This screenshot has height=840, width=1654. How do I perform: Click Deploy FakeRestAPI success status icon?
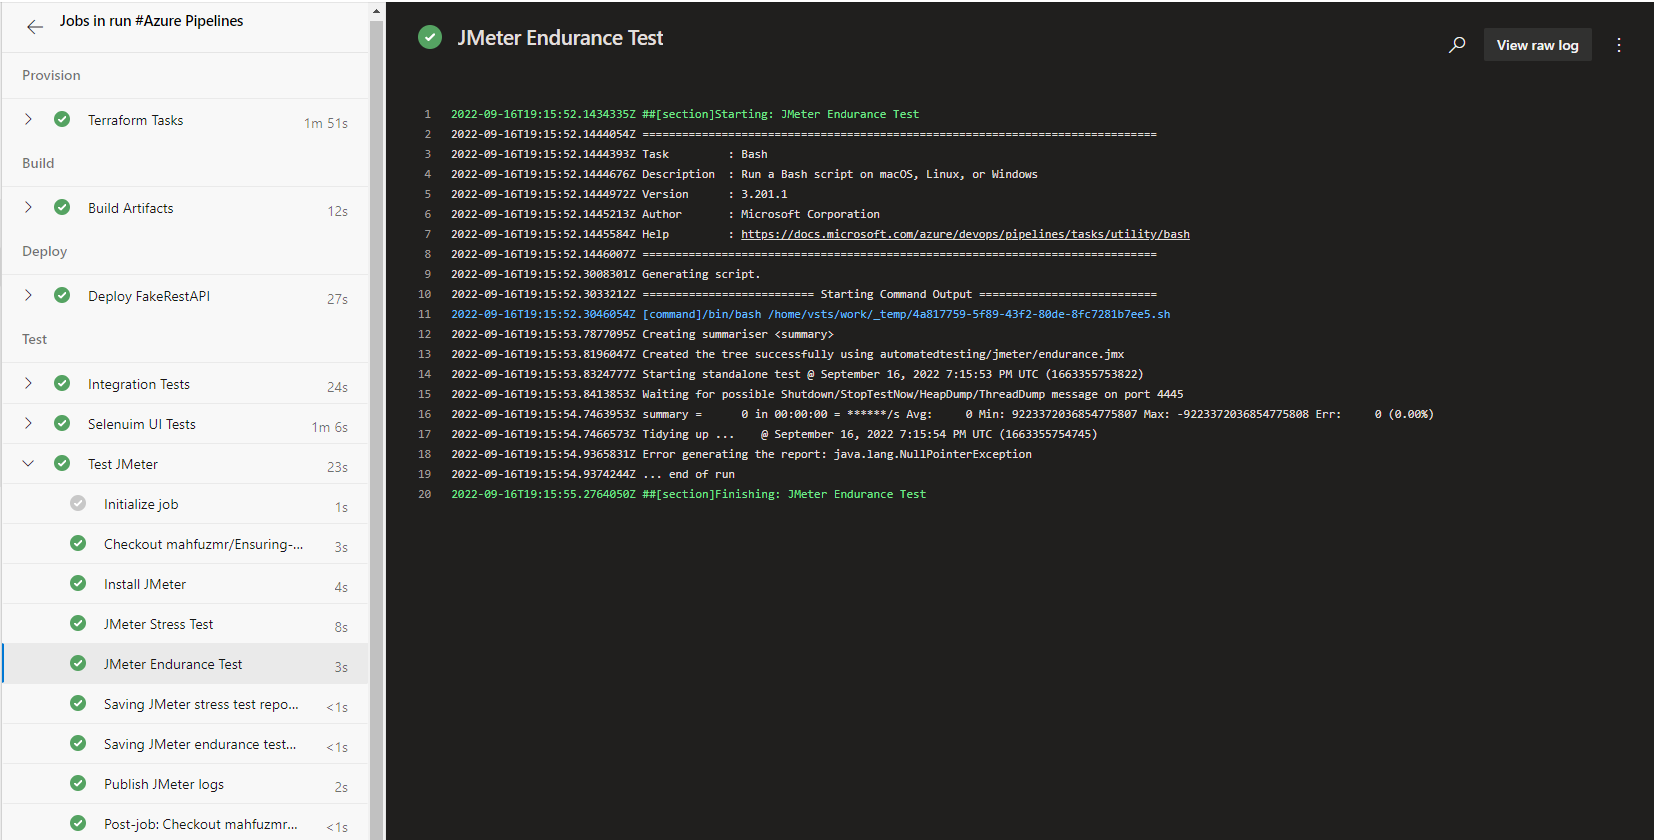pos(62,295)
